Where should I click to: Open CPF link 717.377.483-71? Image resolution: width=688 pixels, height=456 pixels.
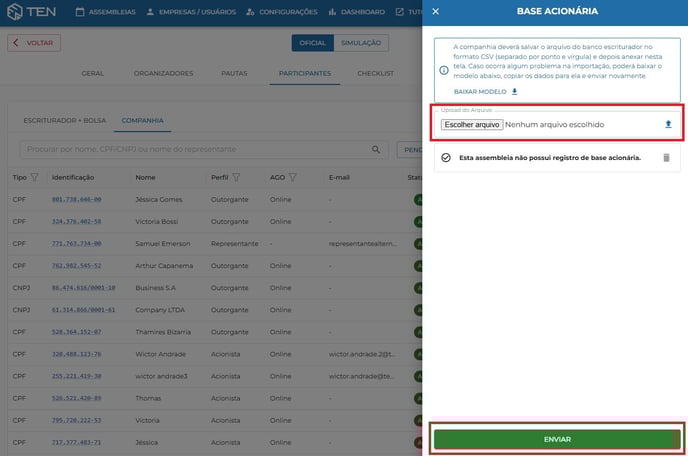click(76, 442)
